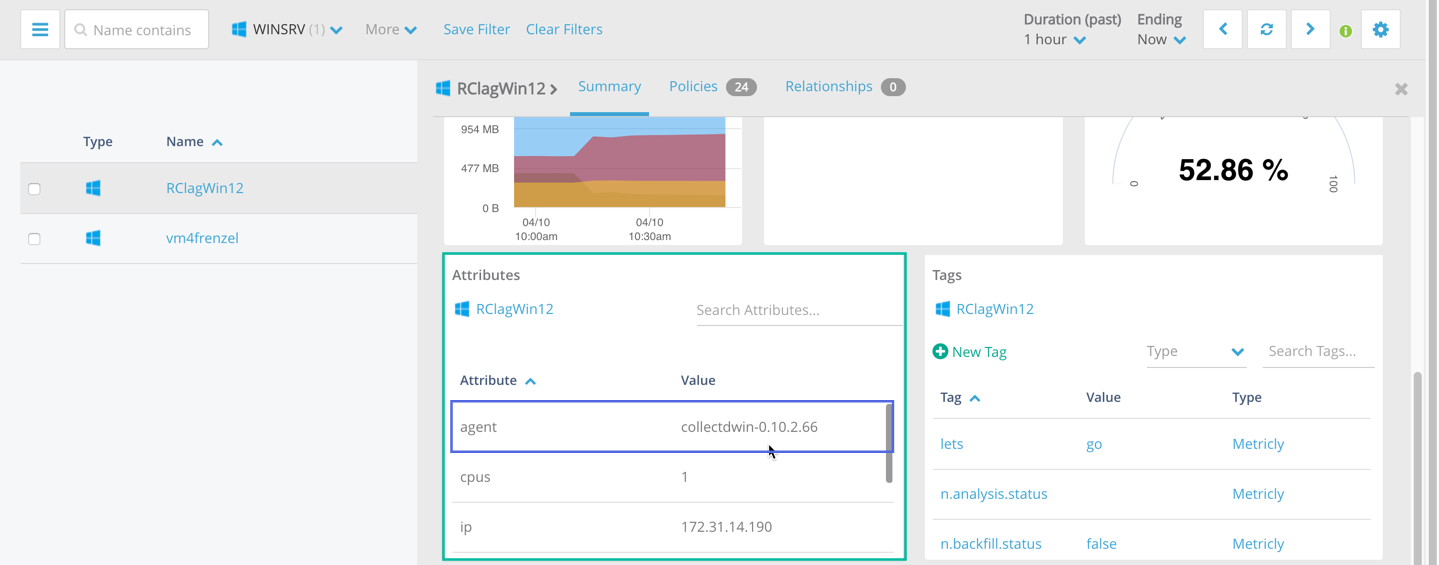The image size is (1439, 565).
Task: Click the 52.86 % gauge
Action: [x=1233, y=170]
